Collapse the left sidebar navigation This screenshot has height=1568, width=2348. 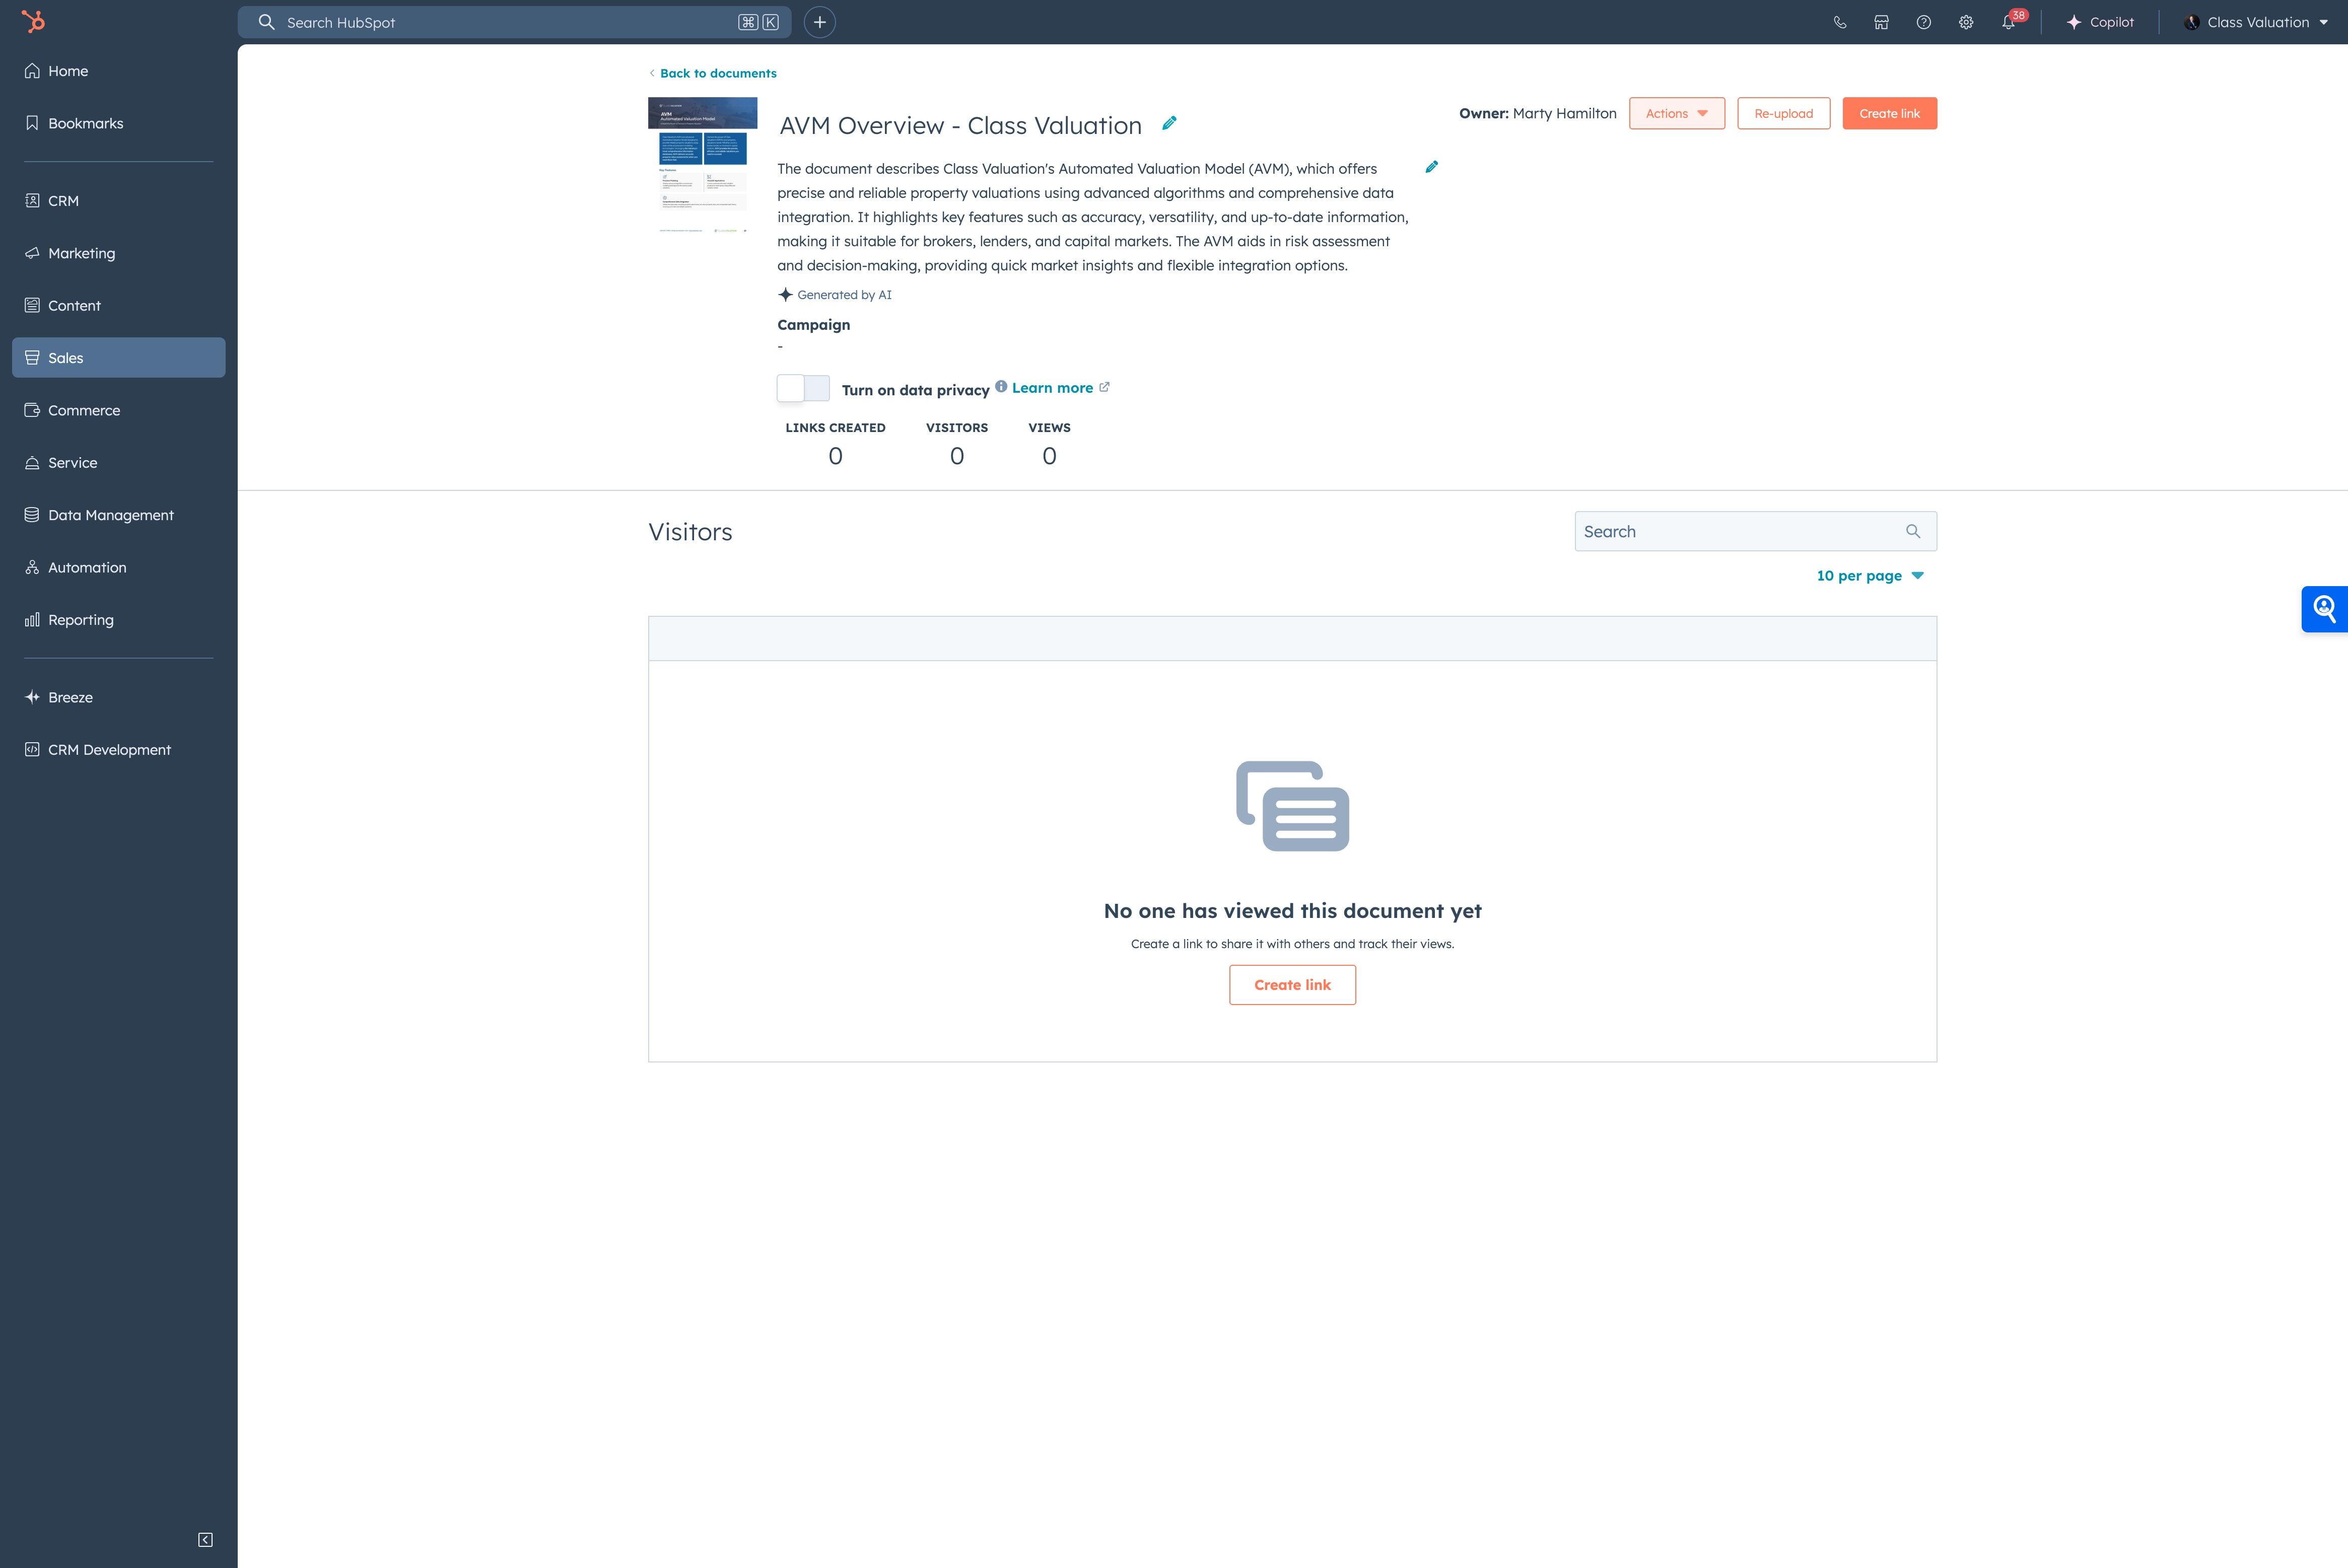click(x=205, y=1539)
